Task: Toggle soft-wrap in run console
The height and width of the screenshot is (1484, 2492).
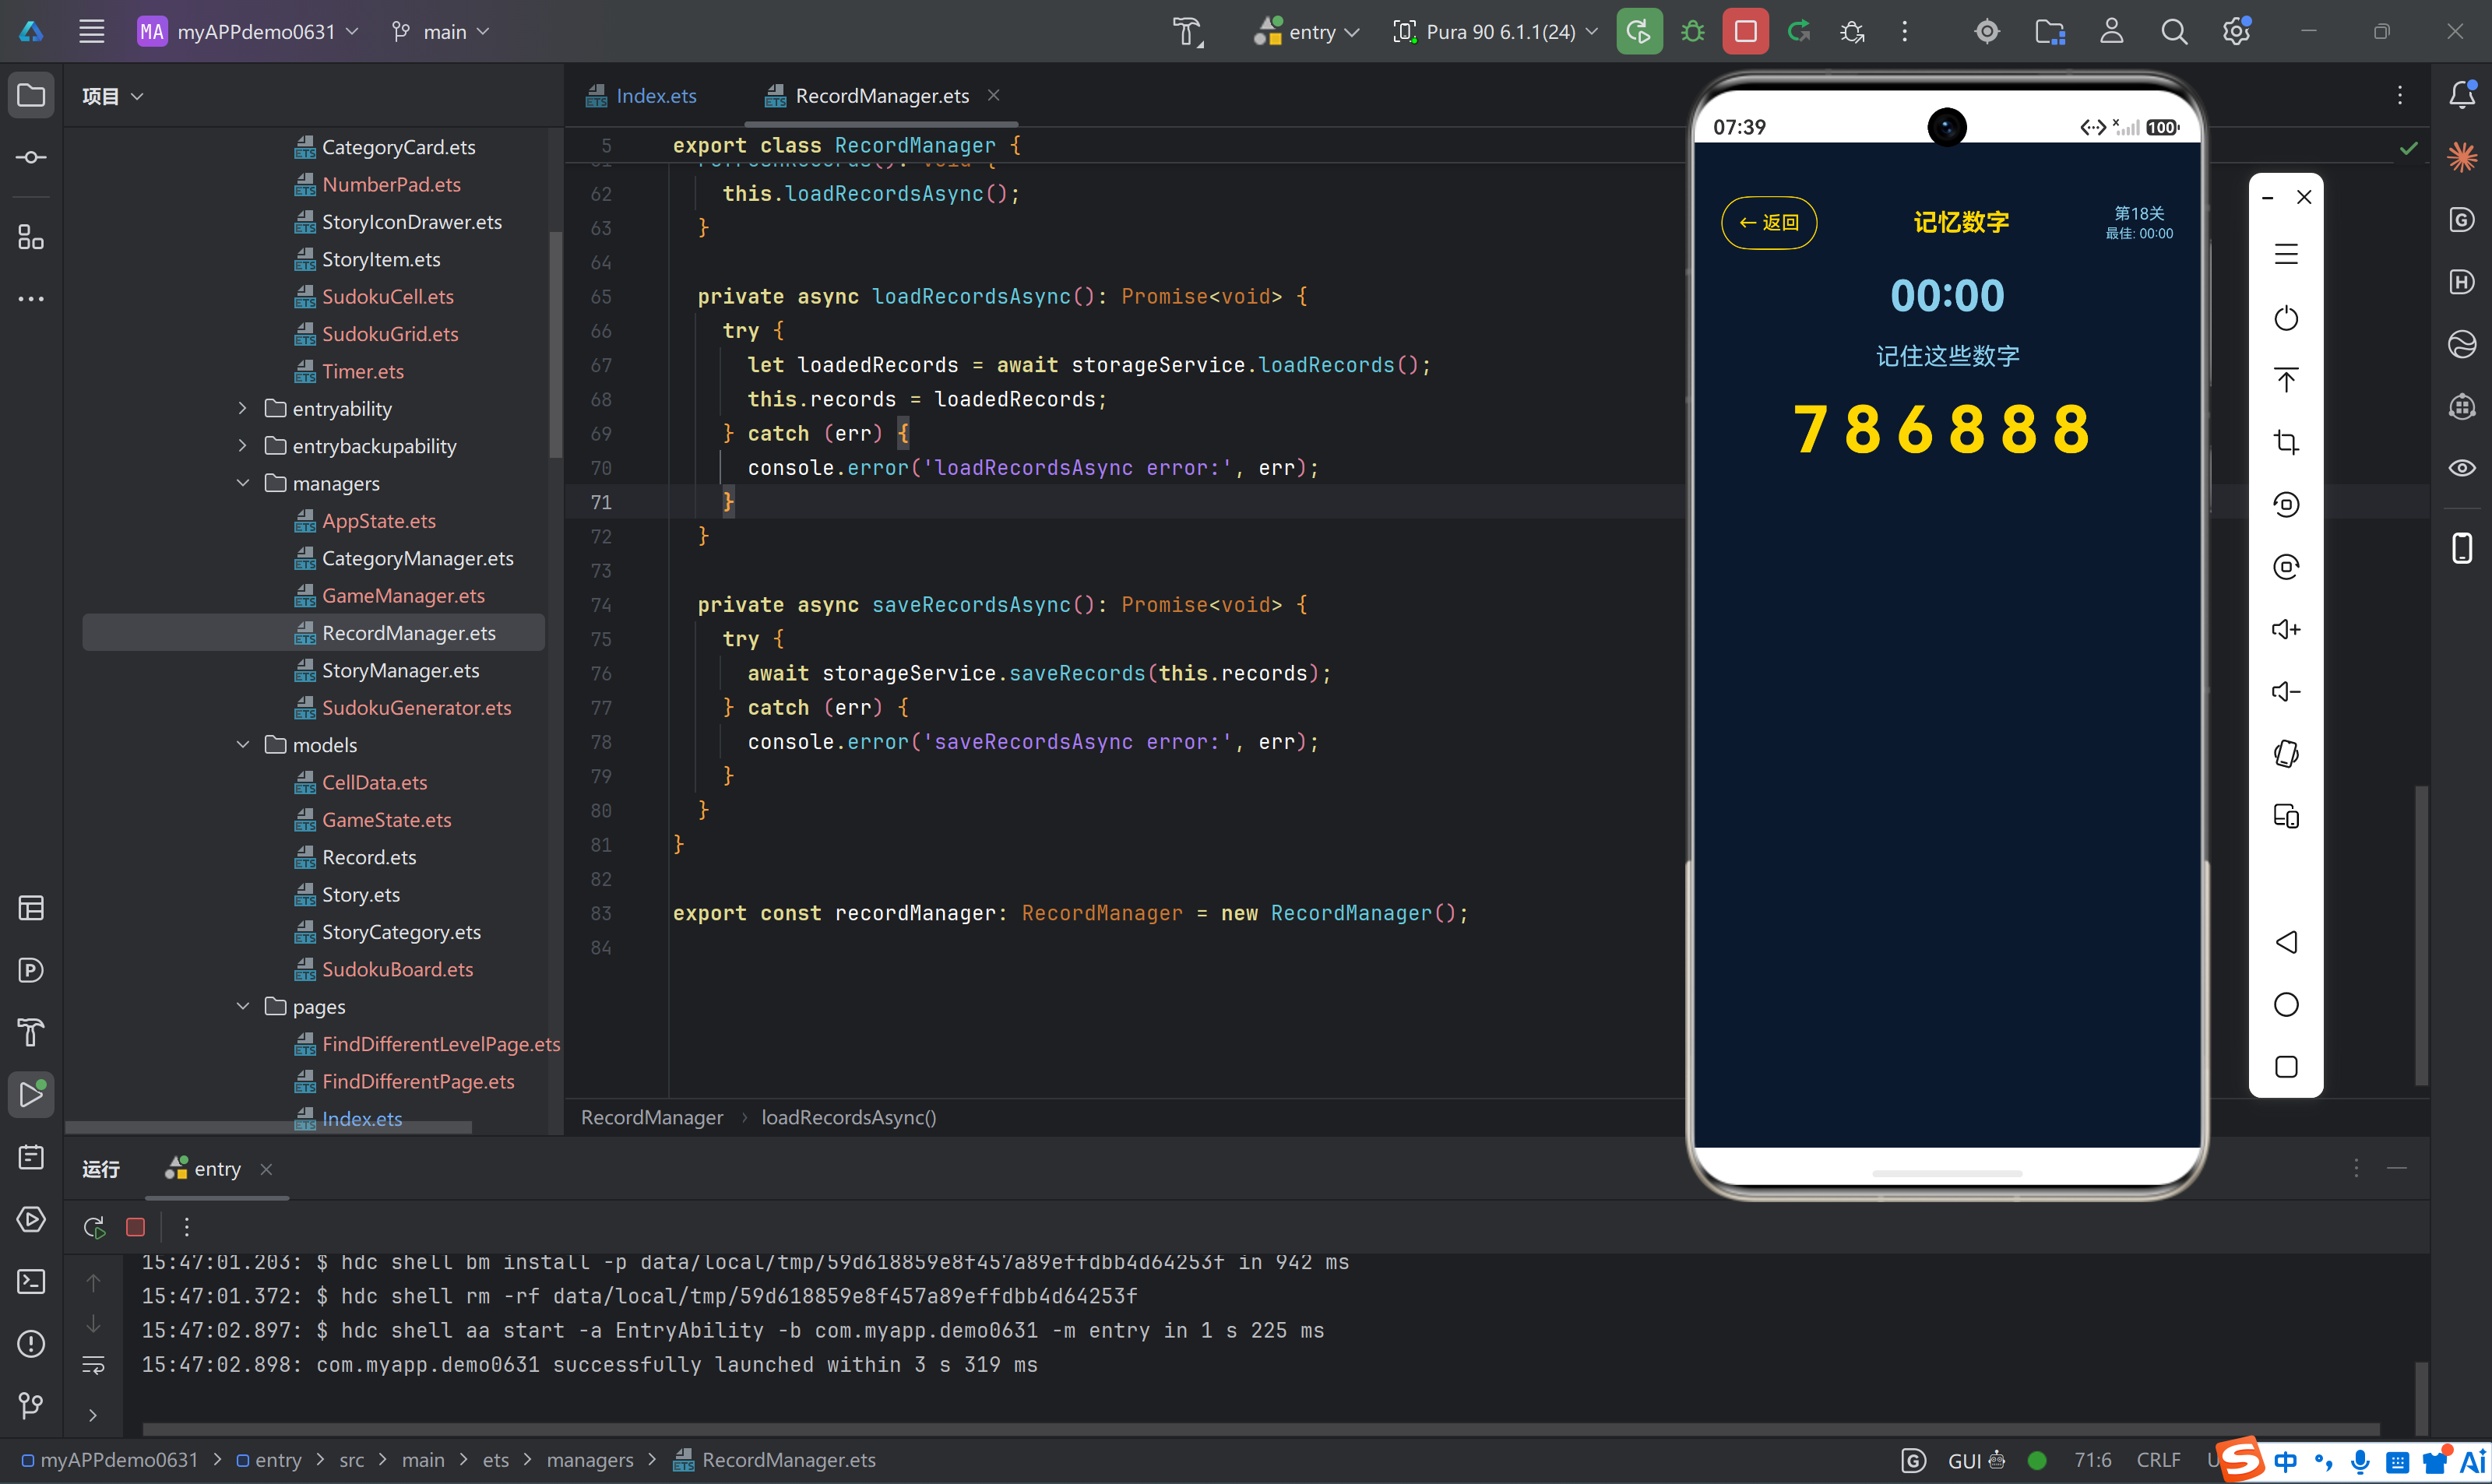Action: [93, 1364]
